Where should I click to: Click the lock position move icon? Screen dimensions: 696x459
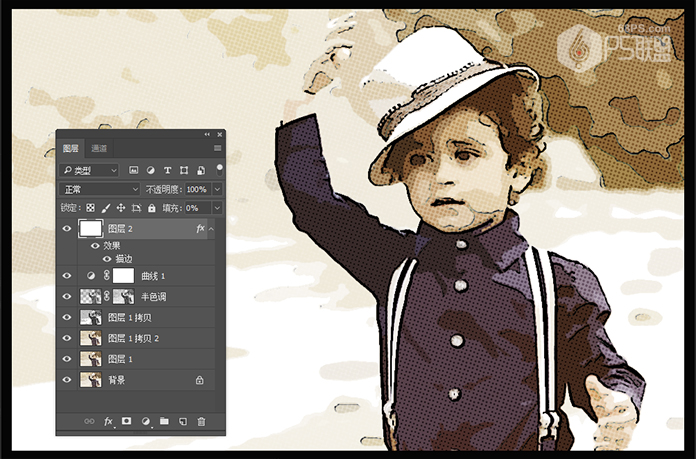tap(121, 208)
